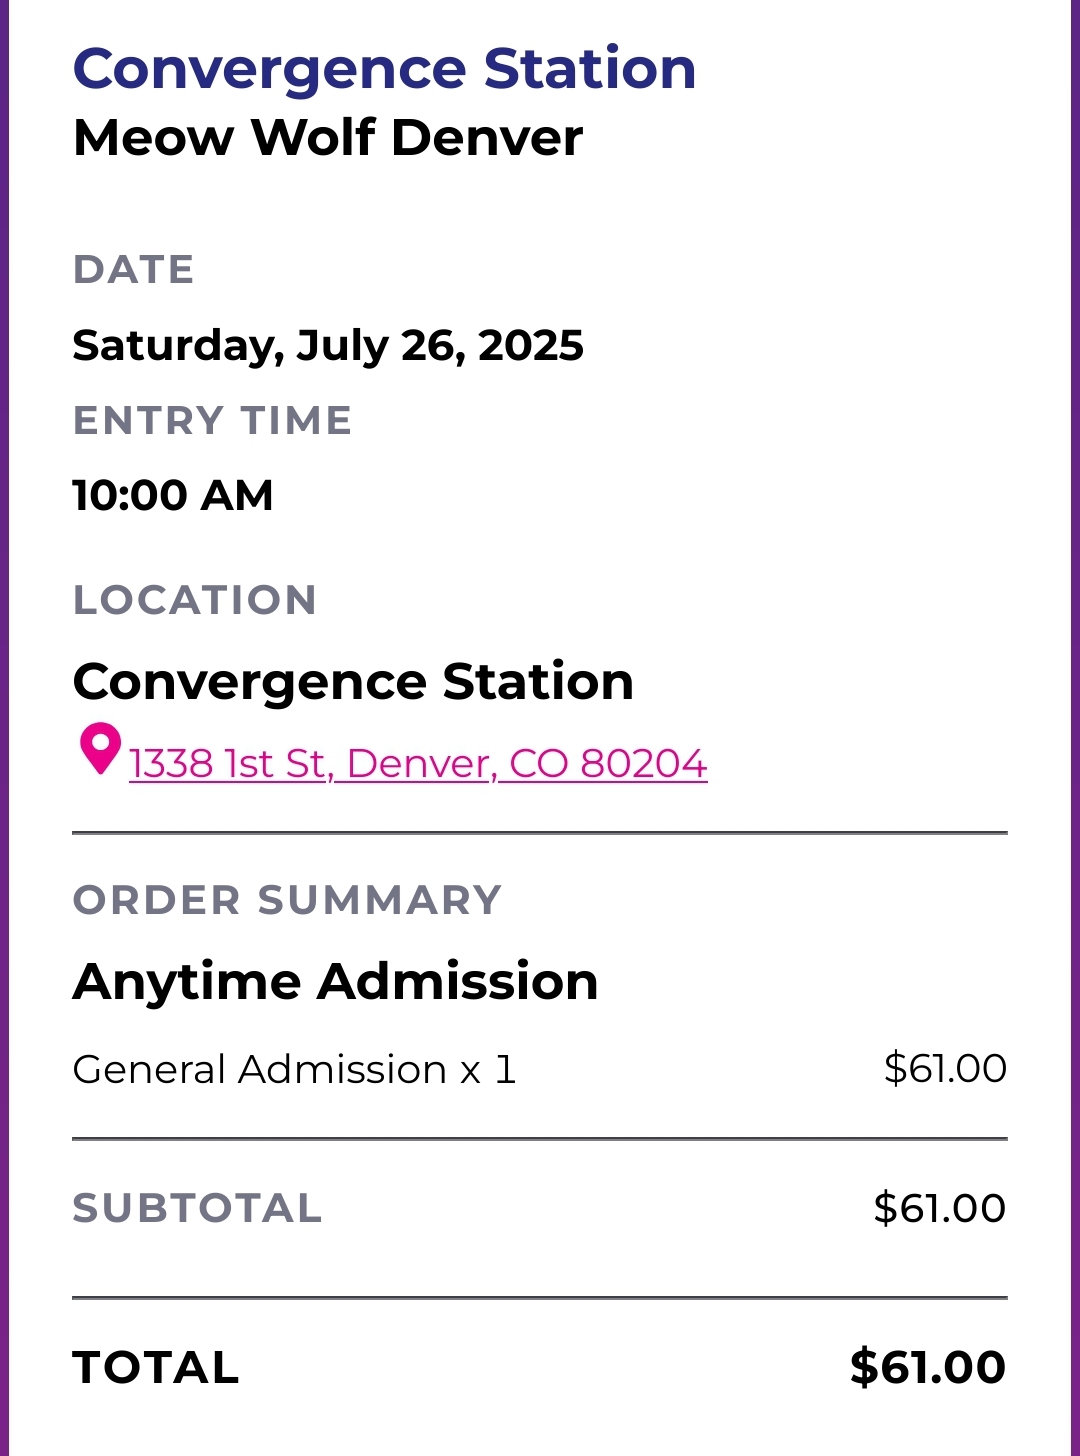This screenshot has height=1456, width=1080.
Task: Select the subtotal $61.00 amount
Action: tap(940, 1209)
